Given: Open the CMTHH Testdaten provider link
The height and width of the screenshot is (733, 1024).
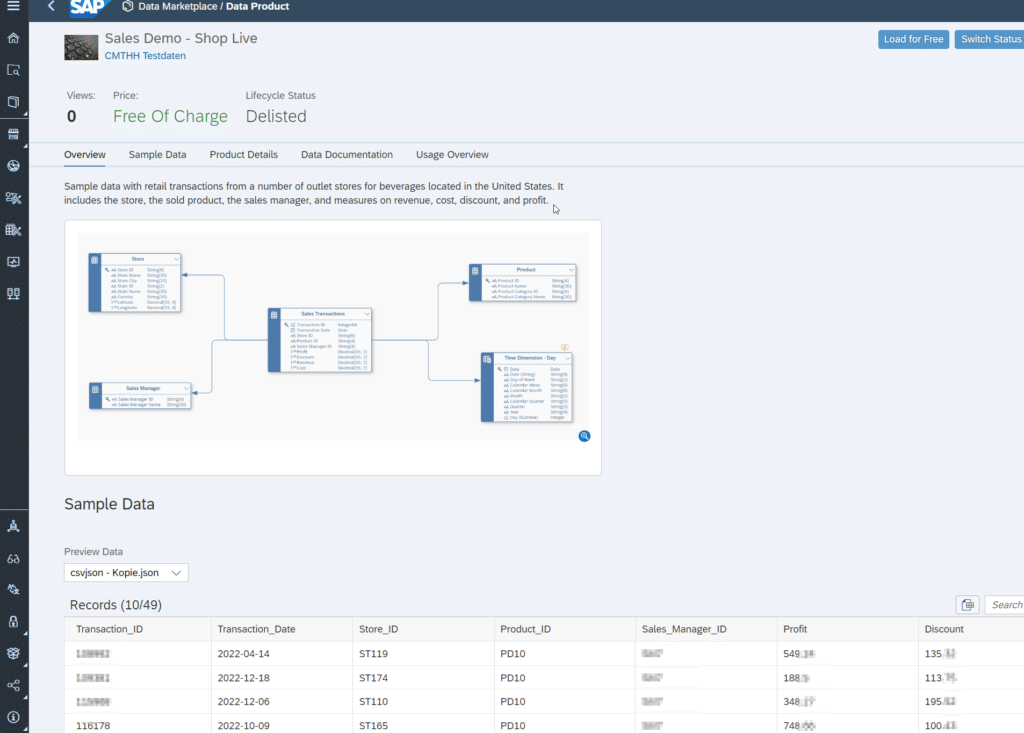Looking at the screenshot, I should click(145, 56).
